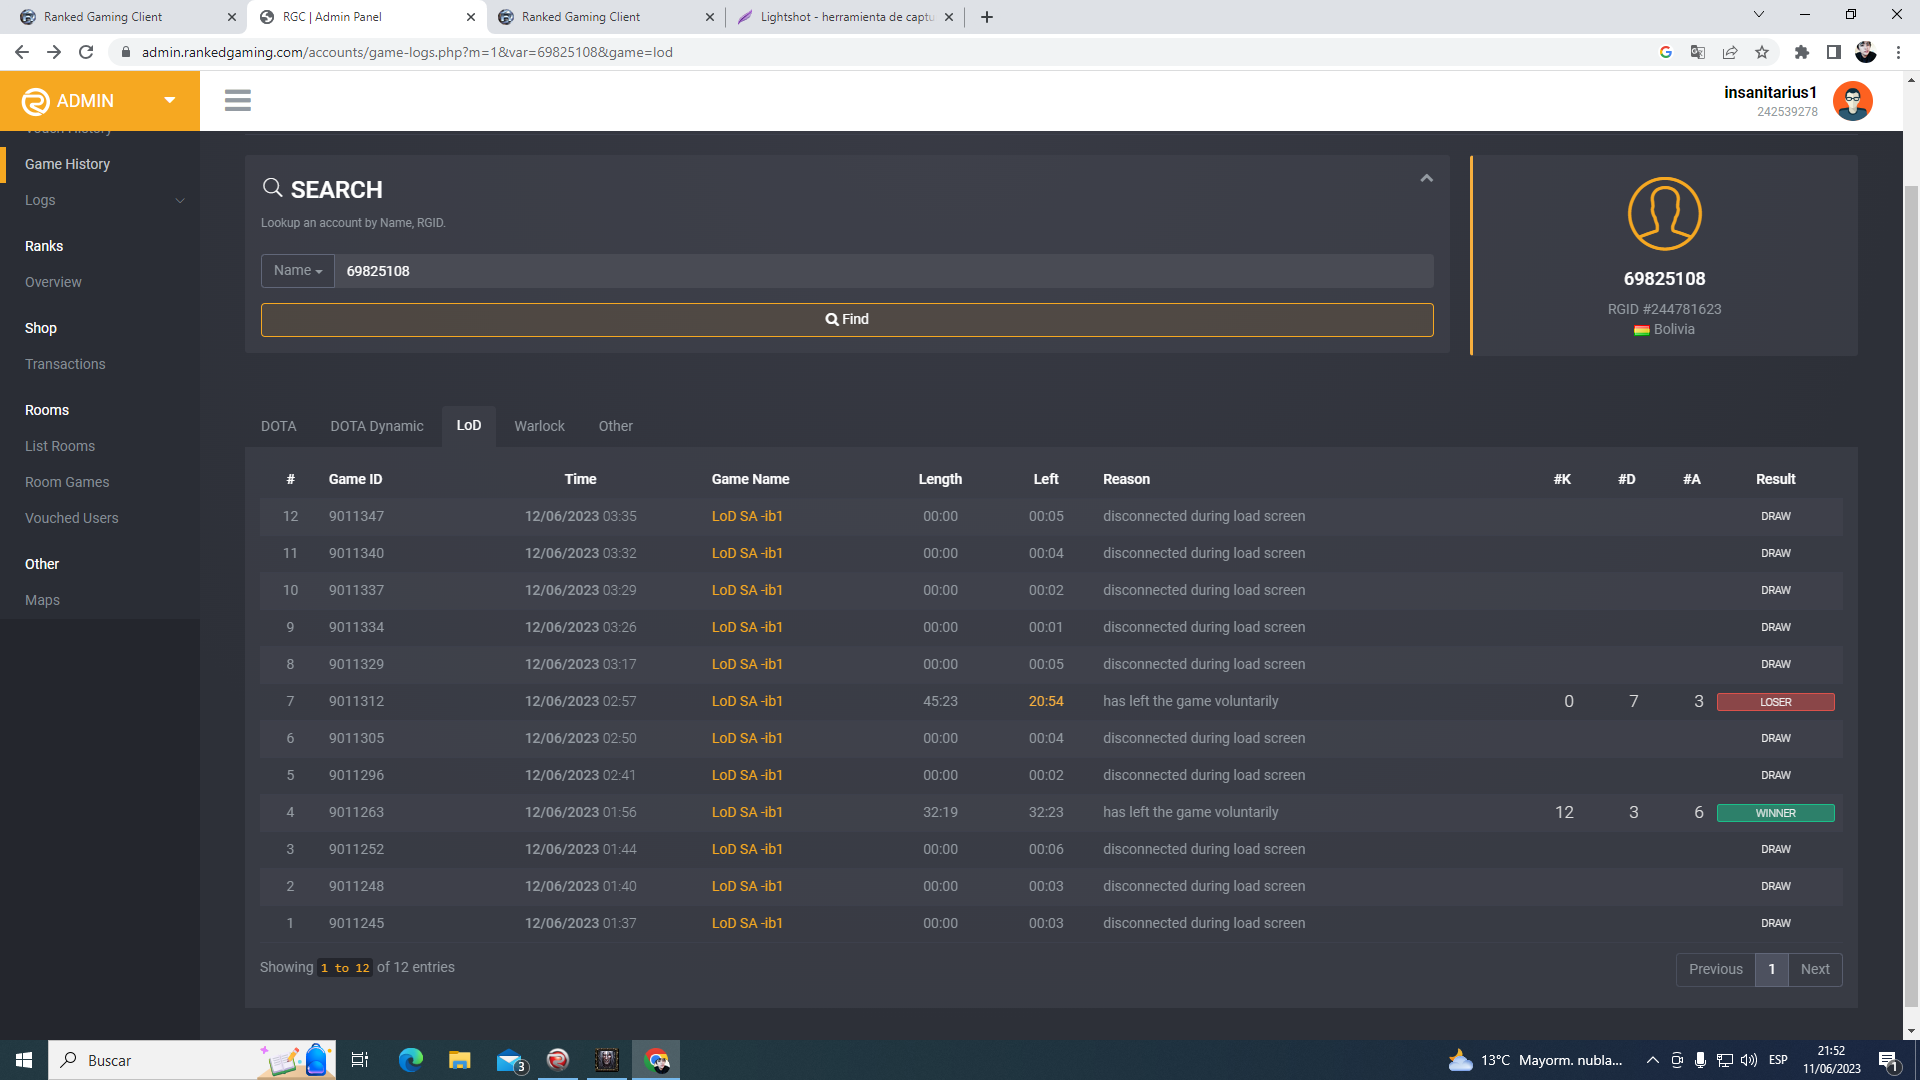Open the extensions puzzle icon
The height and width of the screenshot is (1080, 1920).
tap(1802, 52)
